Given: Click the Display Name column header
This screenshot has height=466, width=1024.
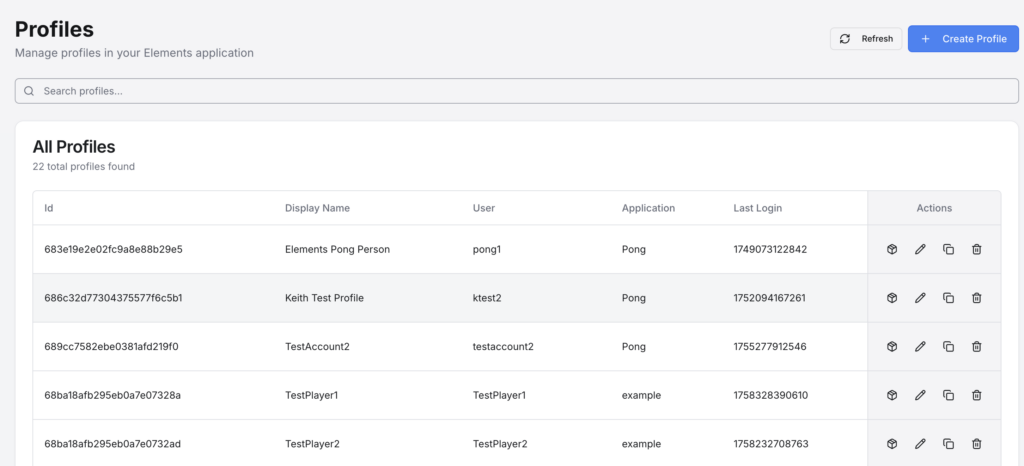Looking at the screenshot, I should tap(317, 208).
